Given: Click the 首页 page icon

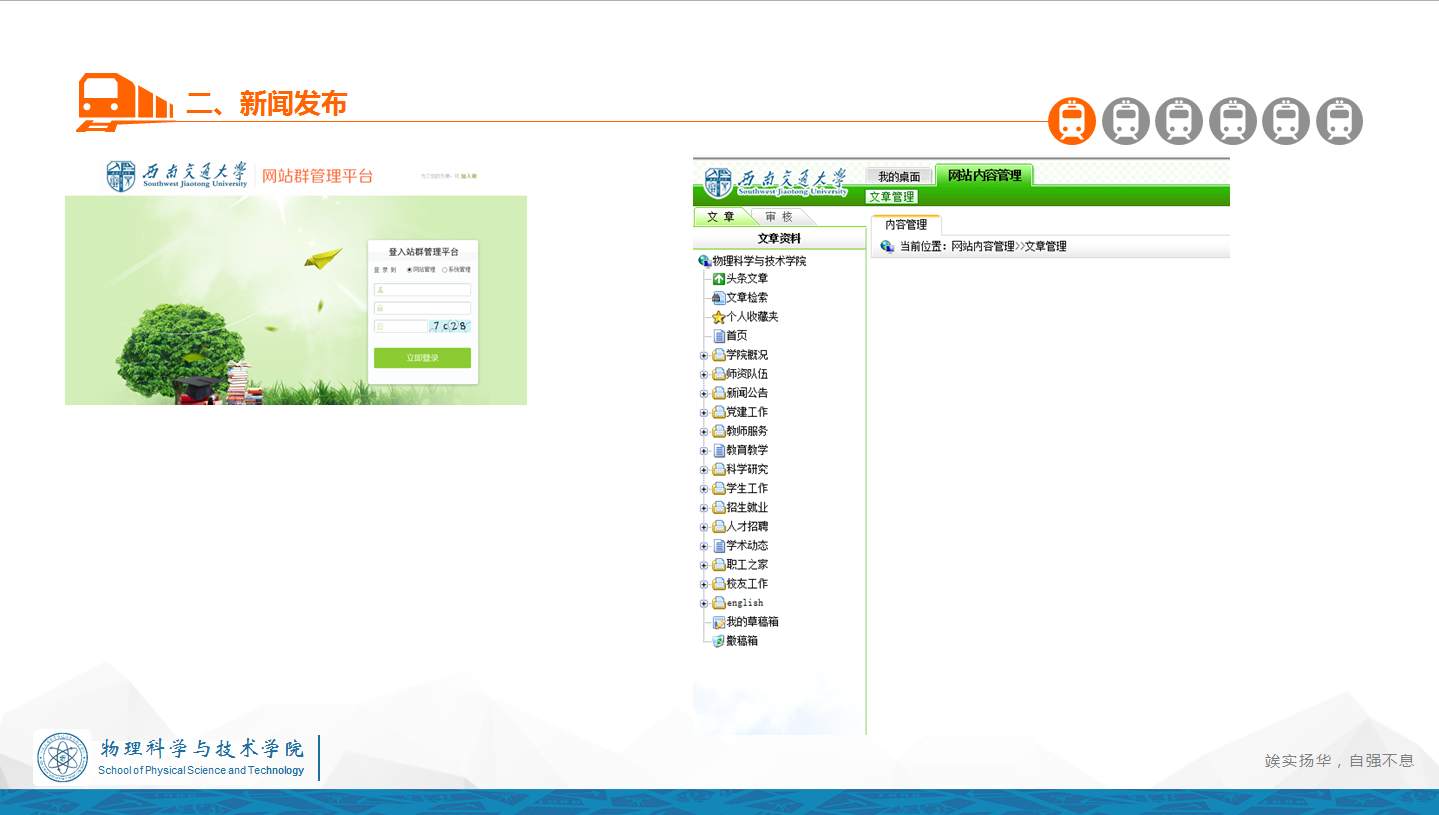Looking at the screenshot, I should pos(718,336).
